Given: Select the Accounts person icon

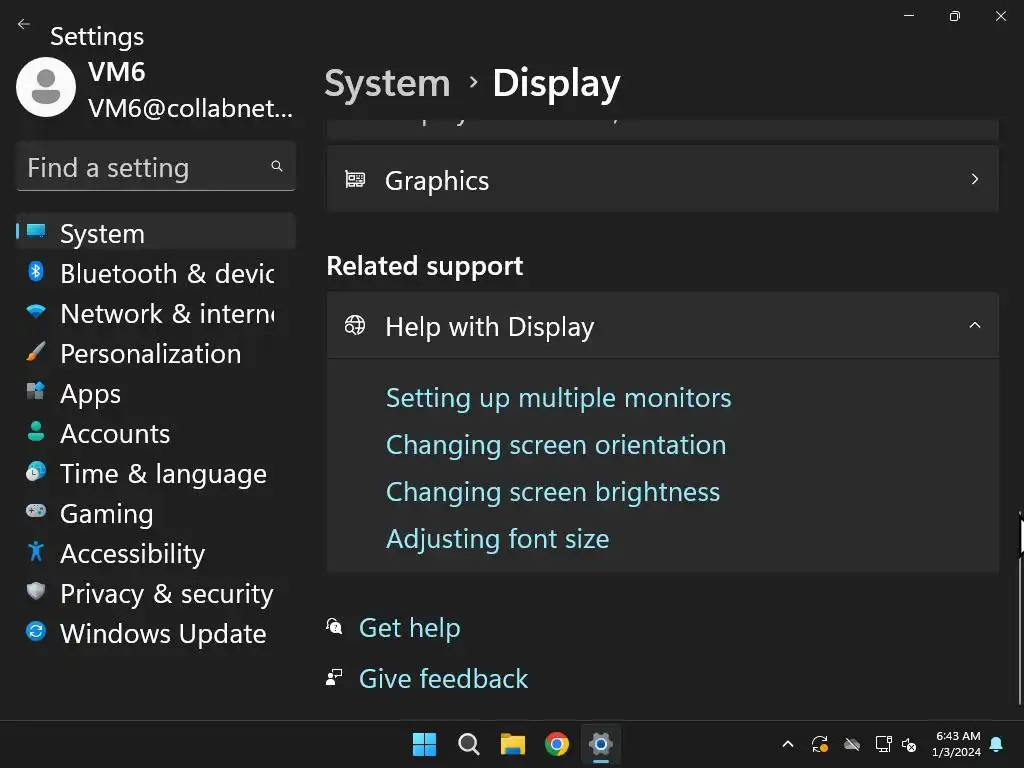Looking at the screenshot, I should click(x=36, y=433).
